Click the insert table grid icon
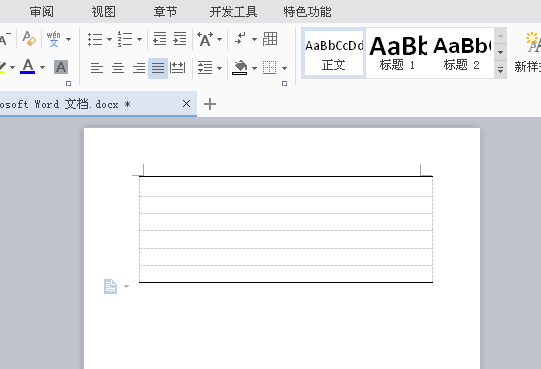The width and height of the screenshot is (541, 369). click(270, 39)
